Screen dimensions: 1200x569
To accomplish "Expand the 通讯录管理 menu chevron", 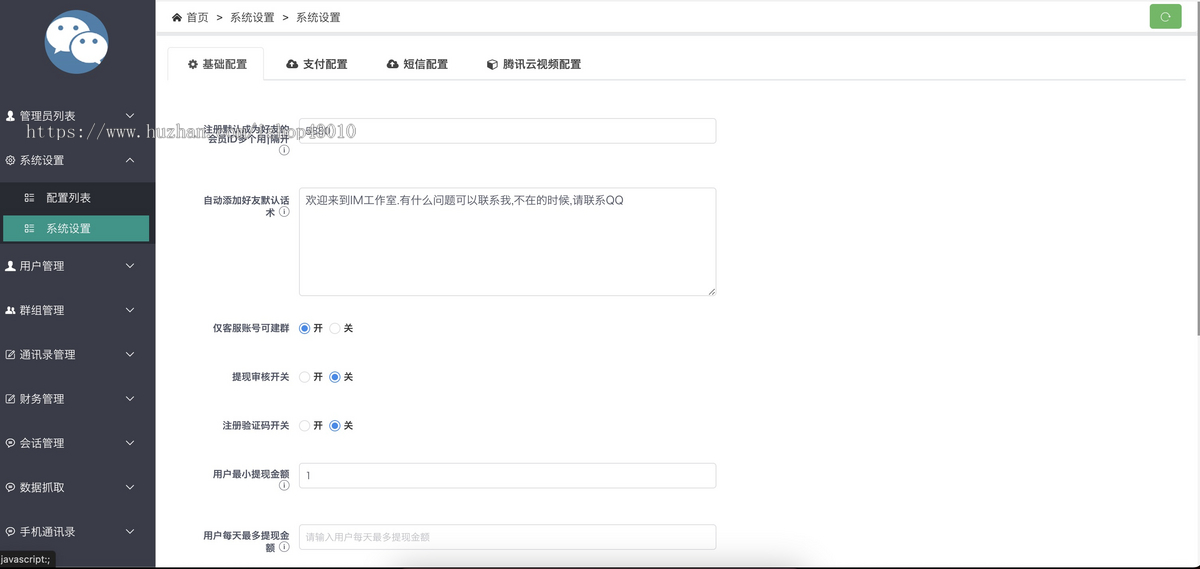I will 130,354.
